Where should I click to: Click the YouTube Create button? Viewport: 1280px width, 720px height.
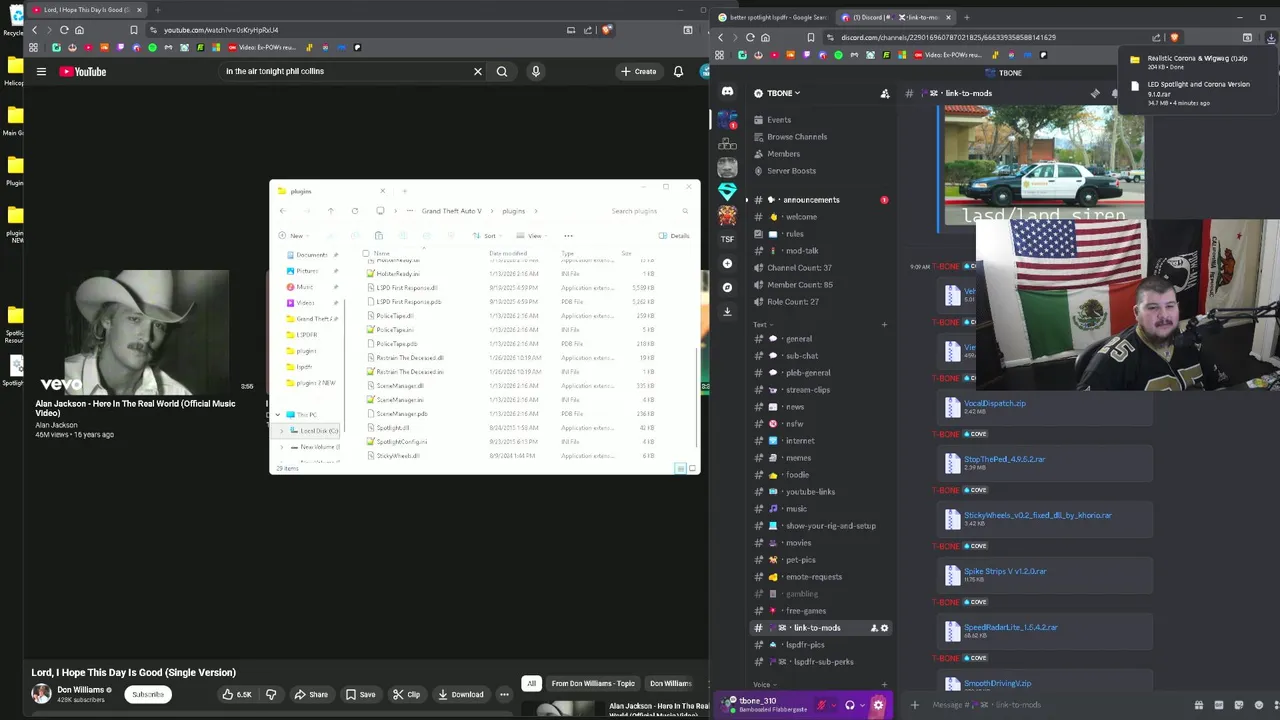pos(638,71)
